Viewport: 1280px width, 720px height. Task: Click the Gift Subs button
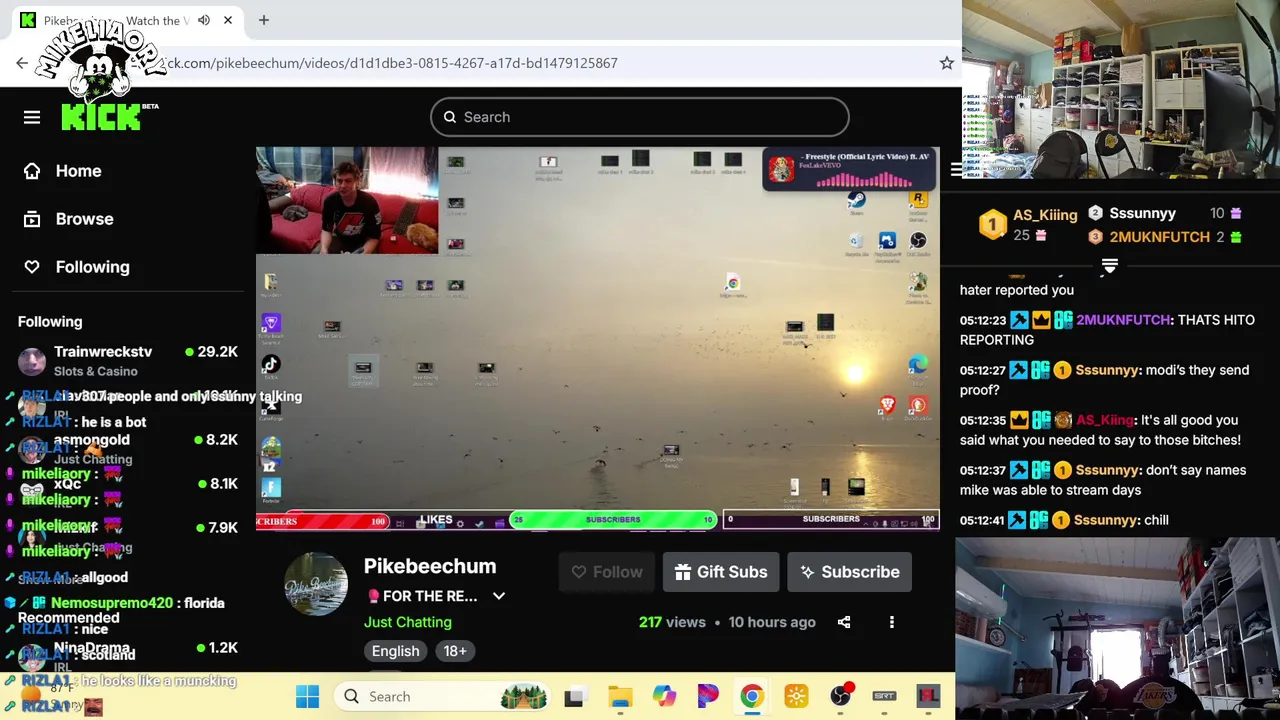[x=721, y=572]
